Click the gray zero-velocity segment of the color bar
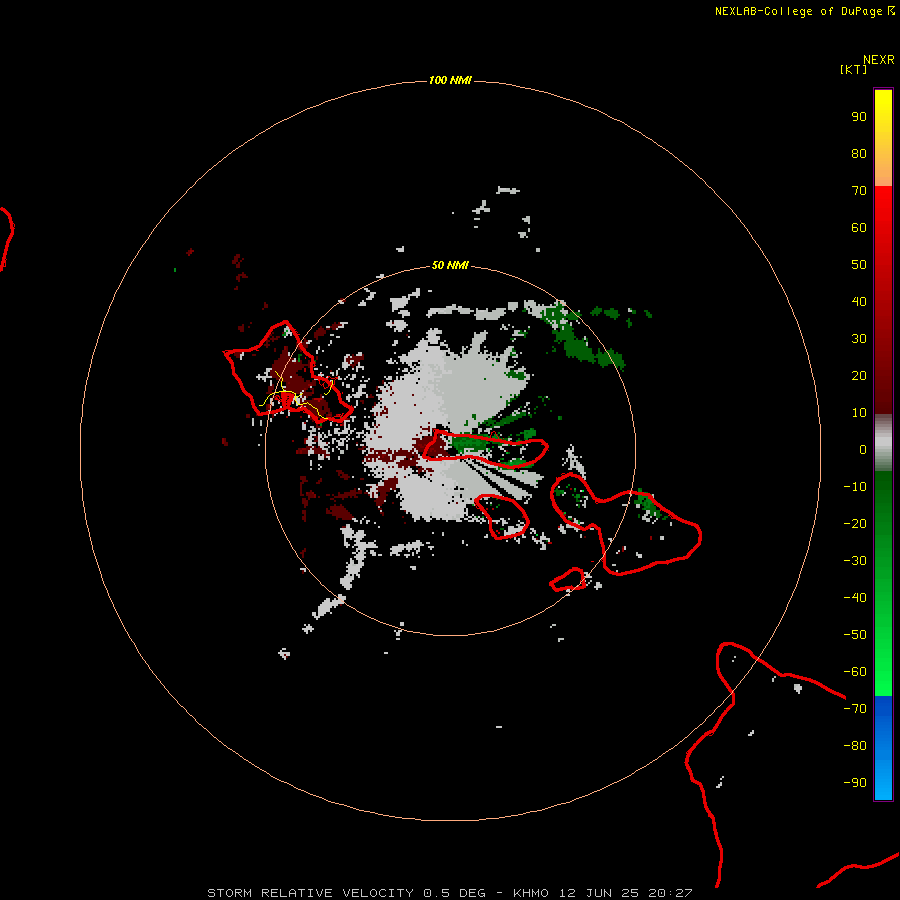Viewport: 900px width, 900px height. [x=883, y=443]
